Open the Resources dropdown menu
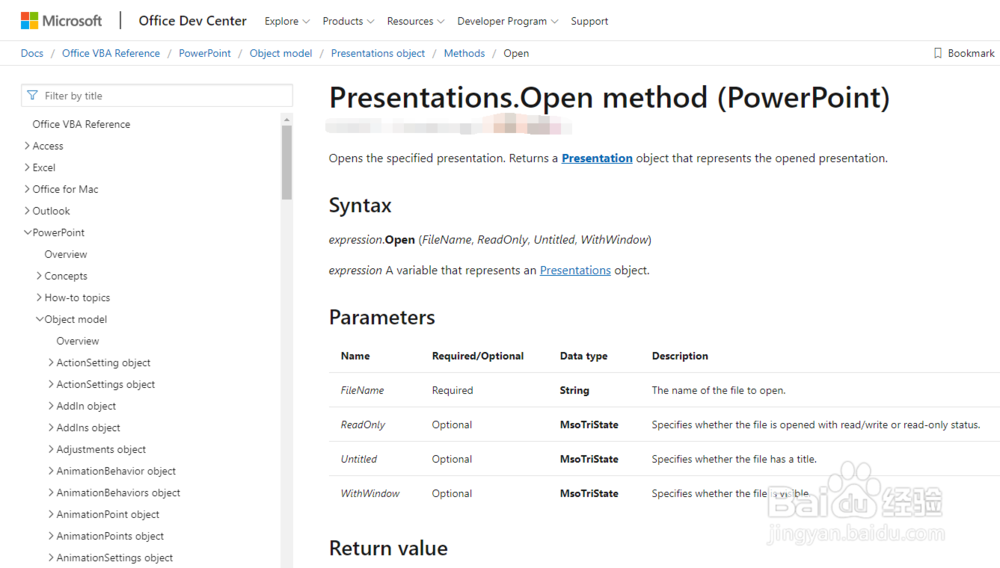1000x568 pixels. tap(415, 21)
